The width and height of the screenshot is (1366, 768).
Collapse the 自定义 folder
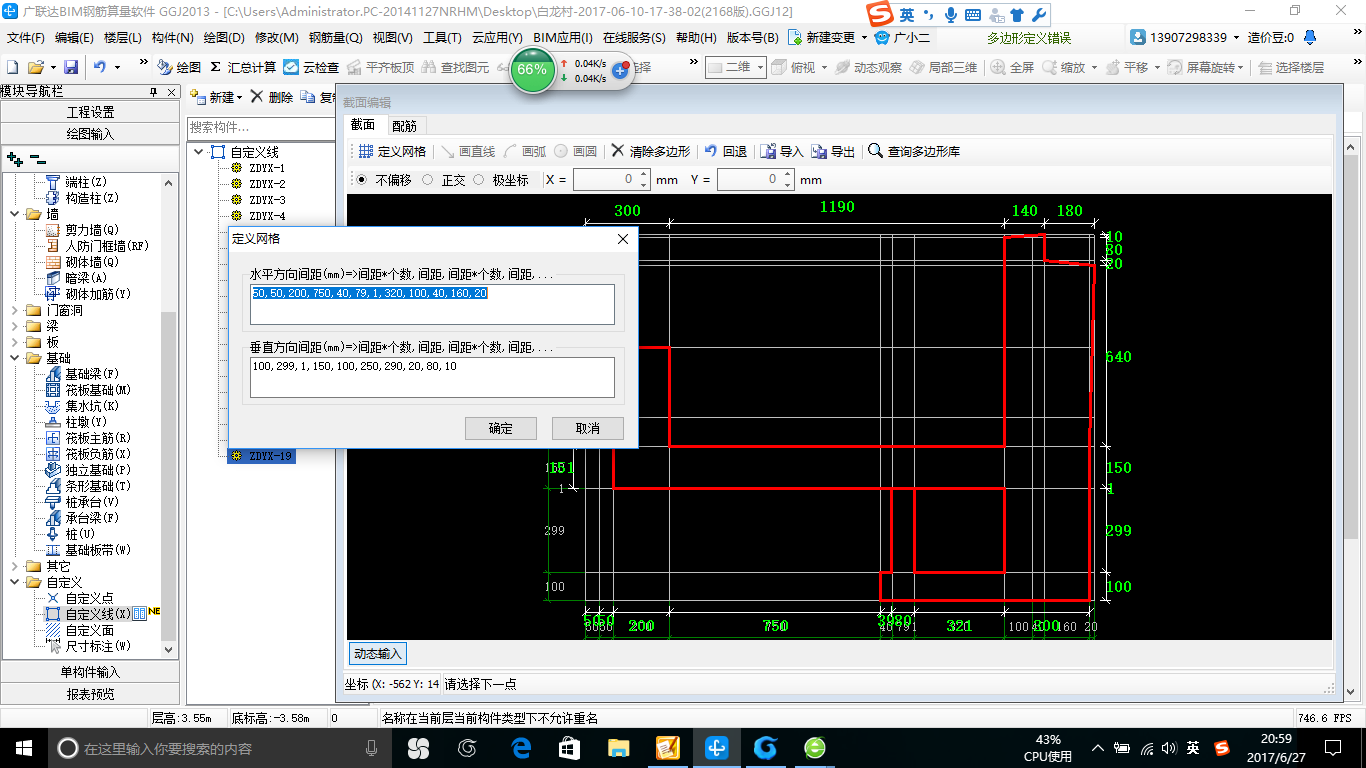tap(14, 582)
